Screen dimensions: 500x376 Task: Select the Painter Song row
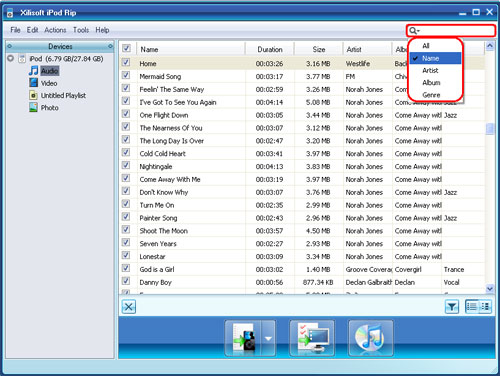(x=302, y=218)
